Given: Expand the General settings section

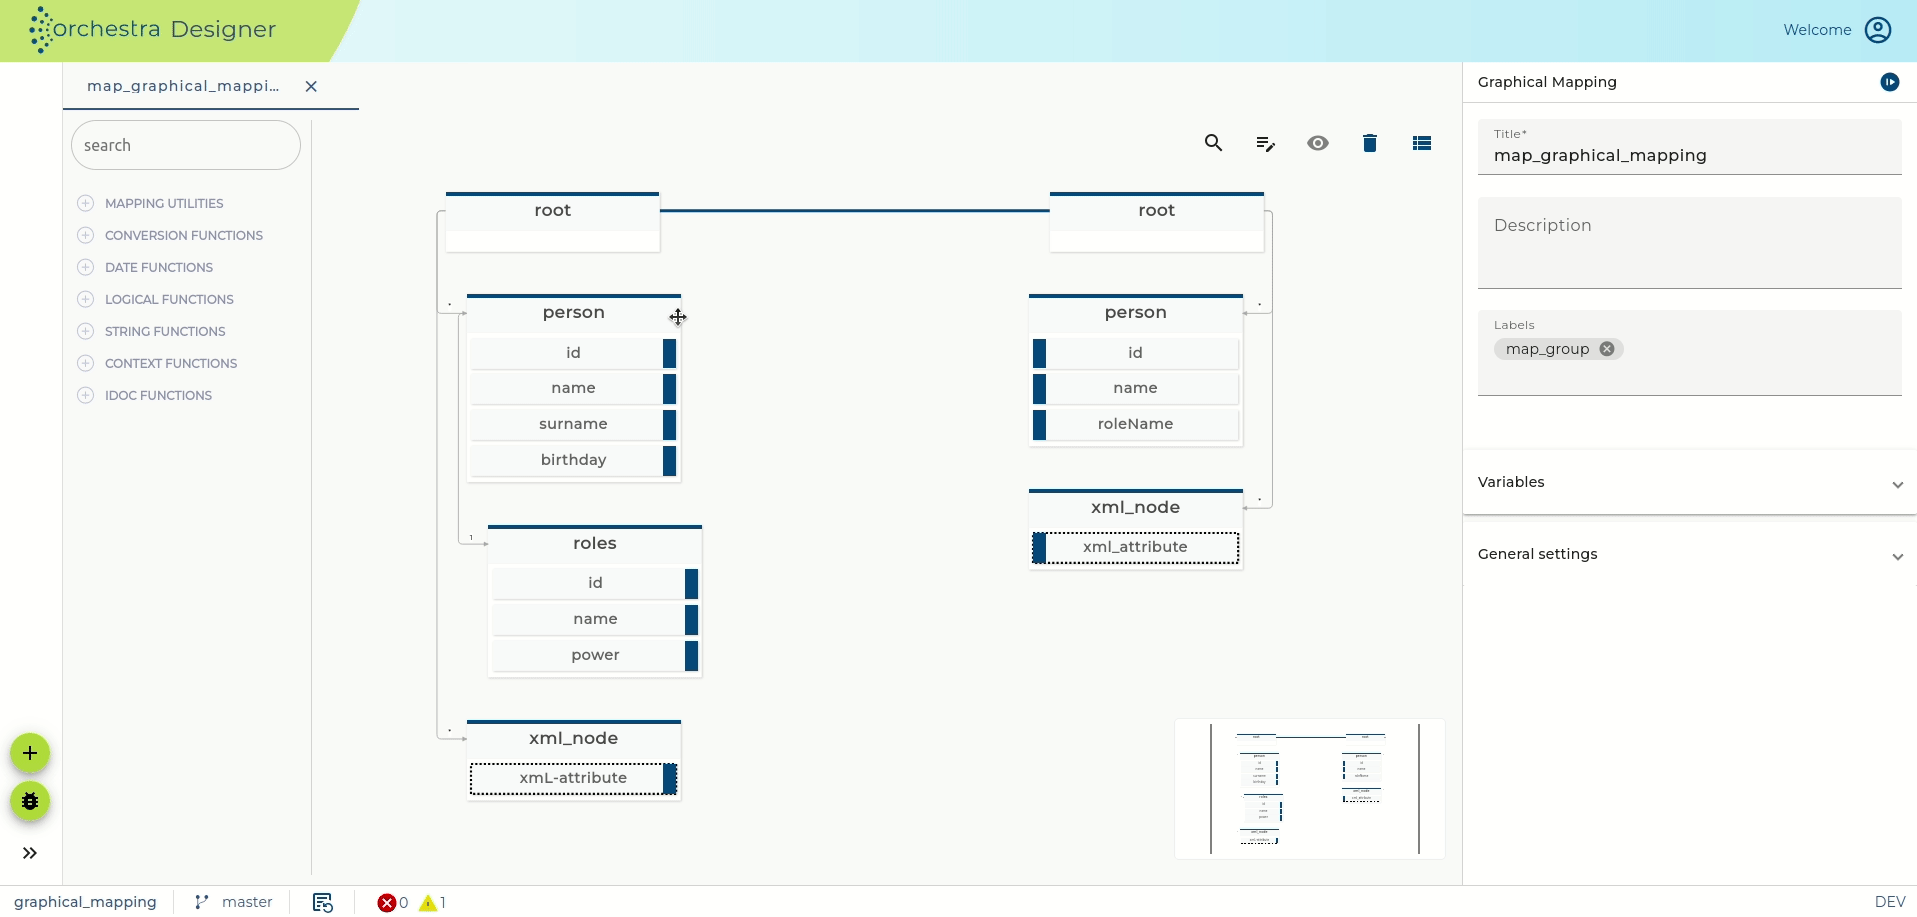Looking at the screenshot, I should coord(1689,554).
